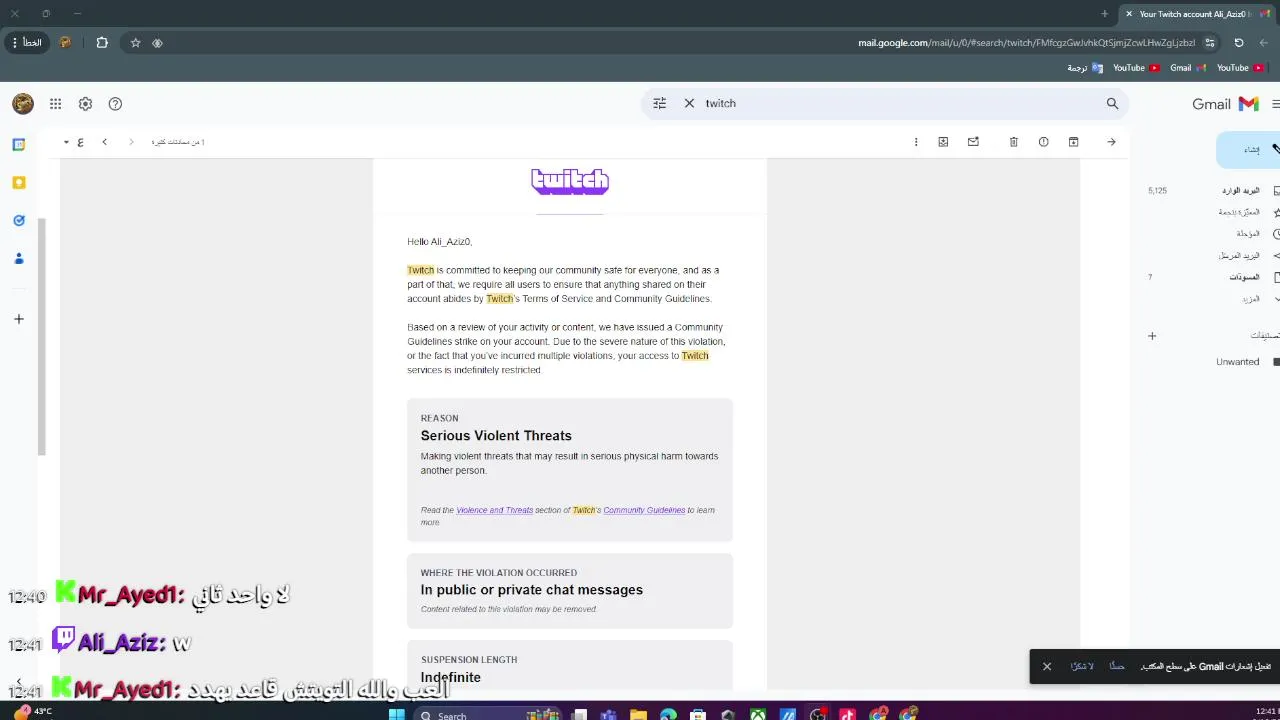Clear the twitch search query
The height and width of the screenshot is (720, 1280).
coord(689,103)
